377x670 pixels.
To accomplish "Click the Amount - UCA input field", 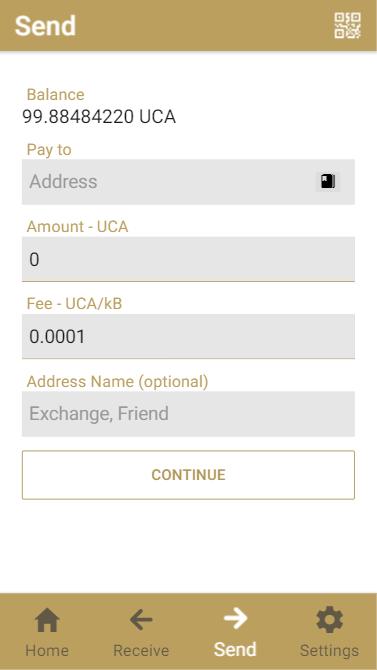I will click(188, 259).
